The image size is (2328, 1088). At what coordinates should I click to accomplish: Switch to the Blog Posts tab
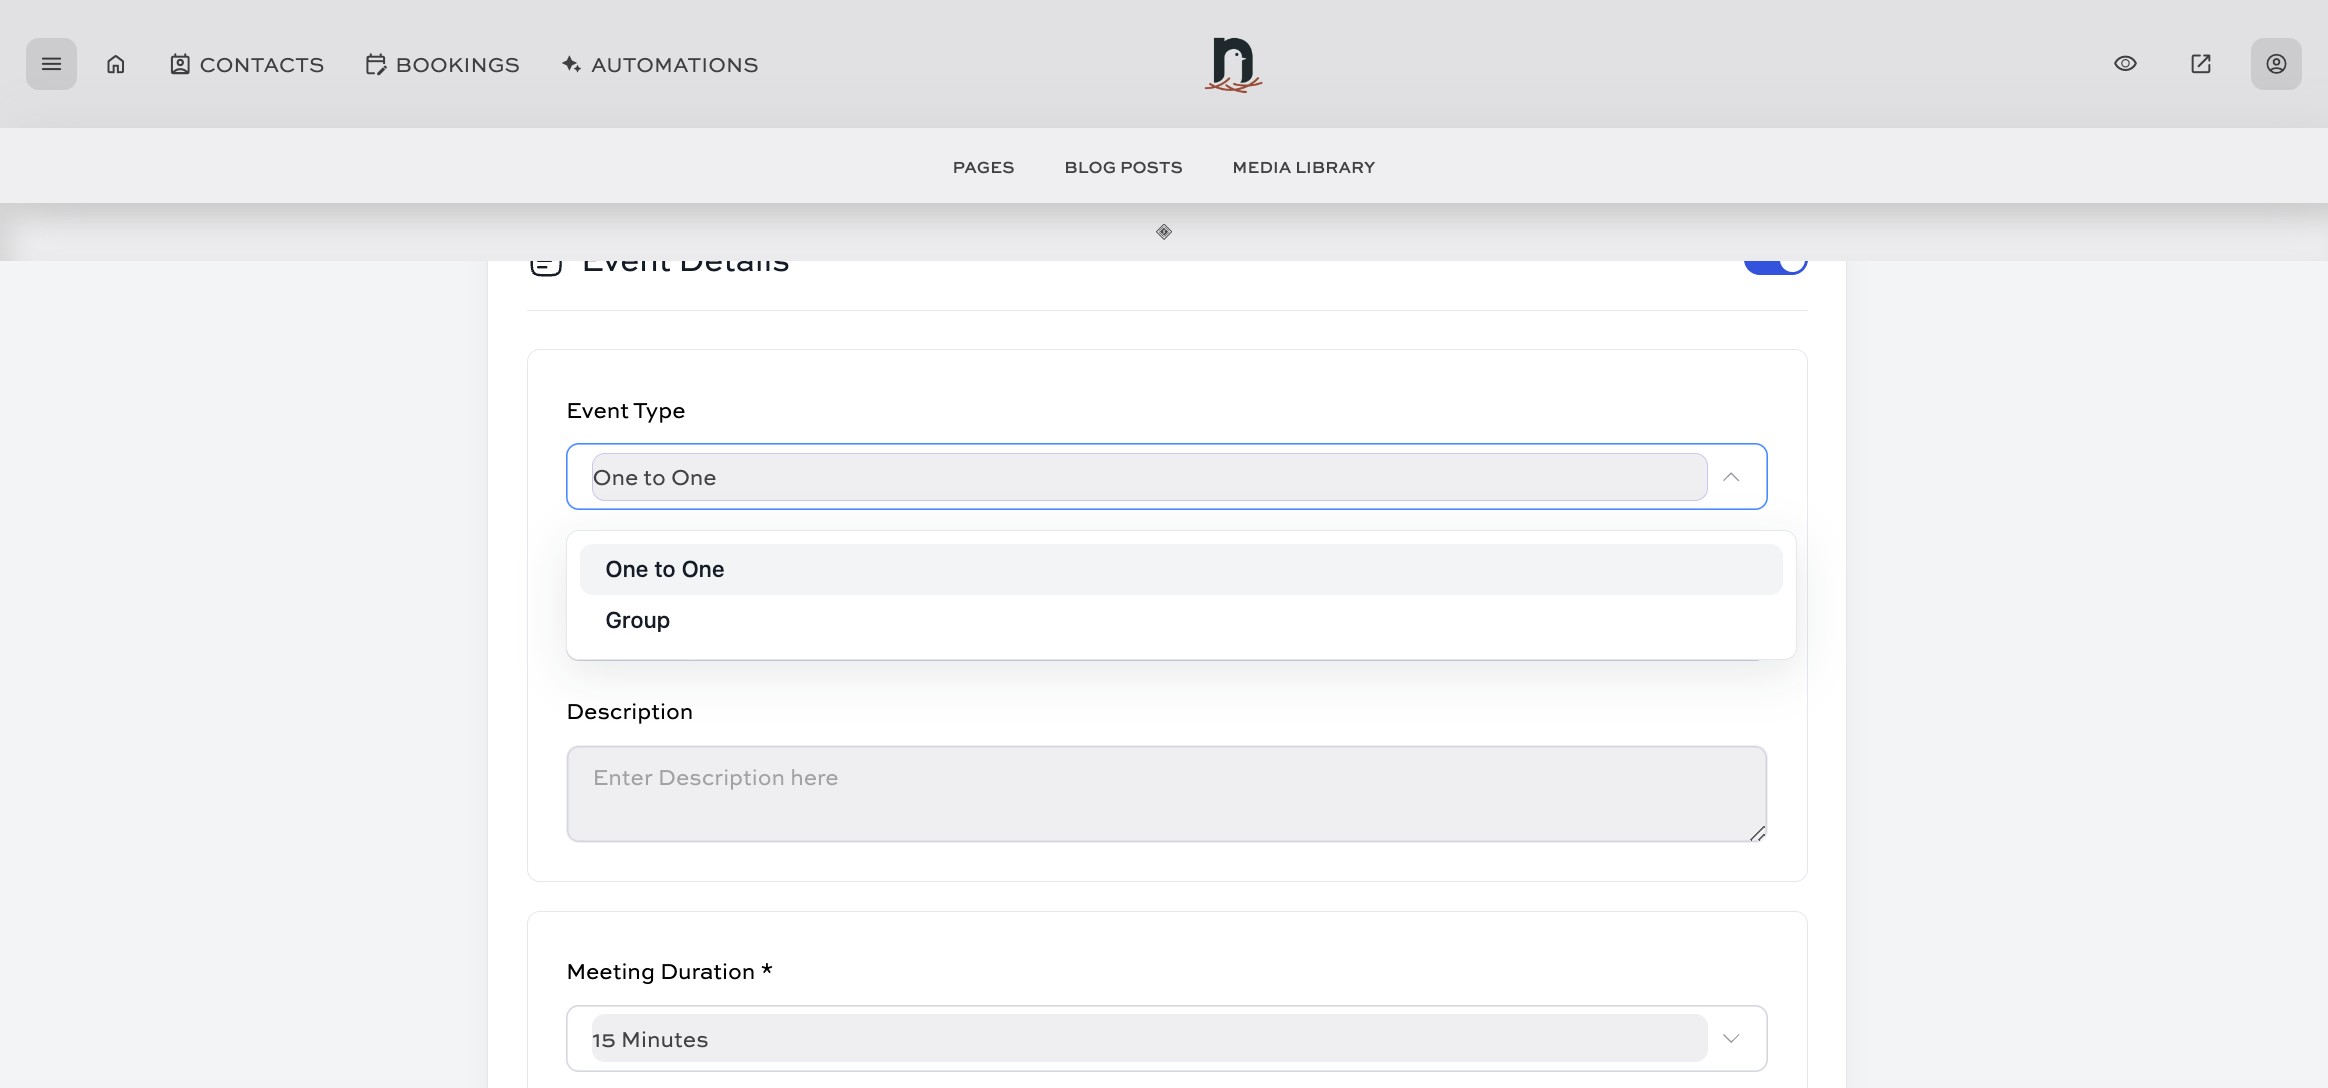tap(1123, 168)
